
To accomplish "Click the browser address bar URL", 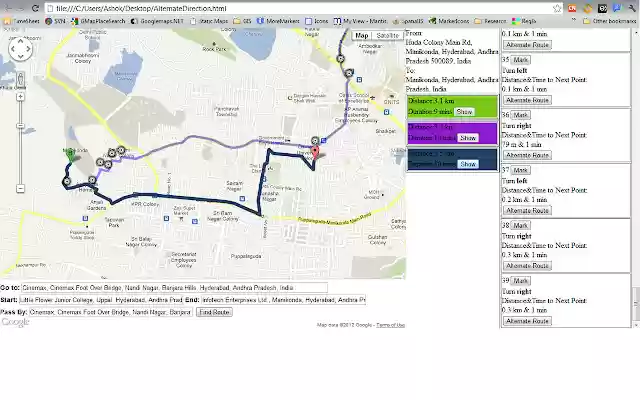I will tap(141, 8).
